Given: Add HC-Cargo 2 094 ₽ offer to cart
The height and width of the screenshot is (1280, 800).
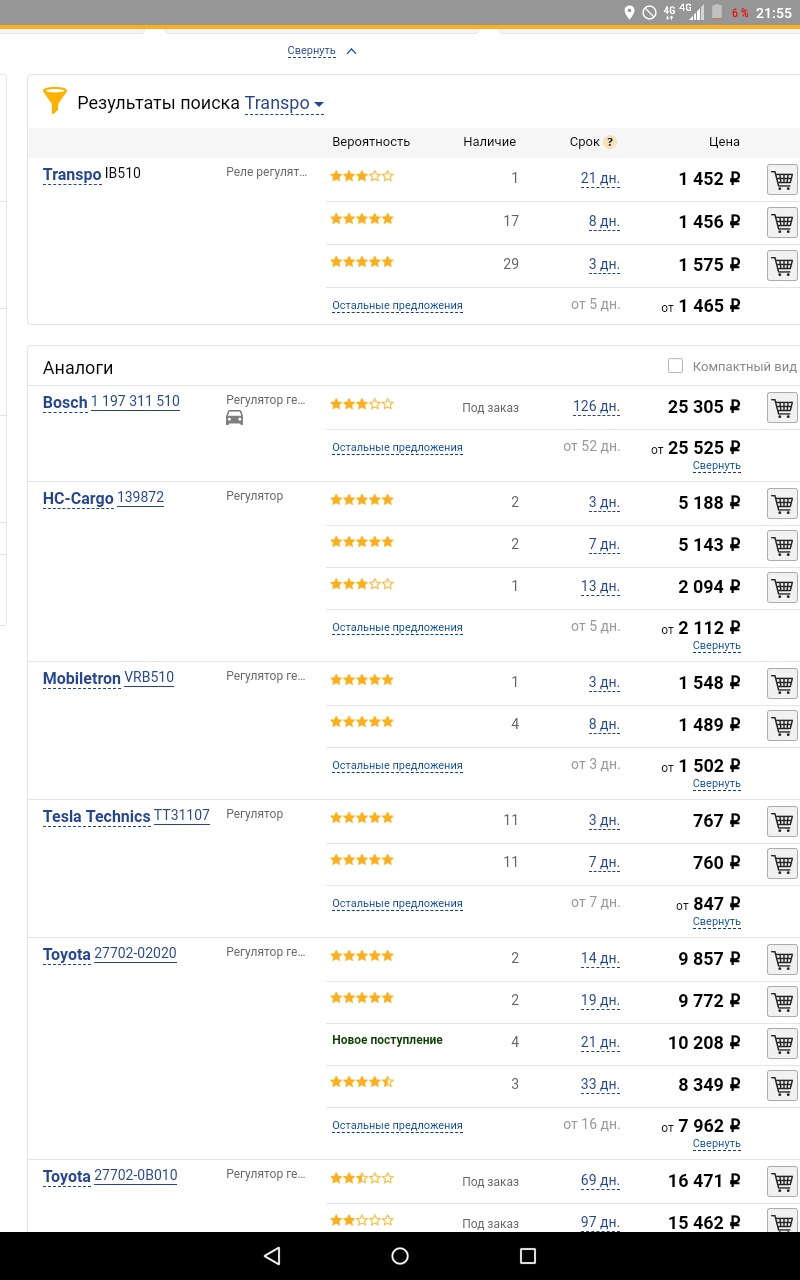Looking at the screenshot, I should pos(782,588).
